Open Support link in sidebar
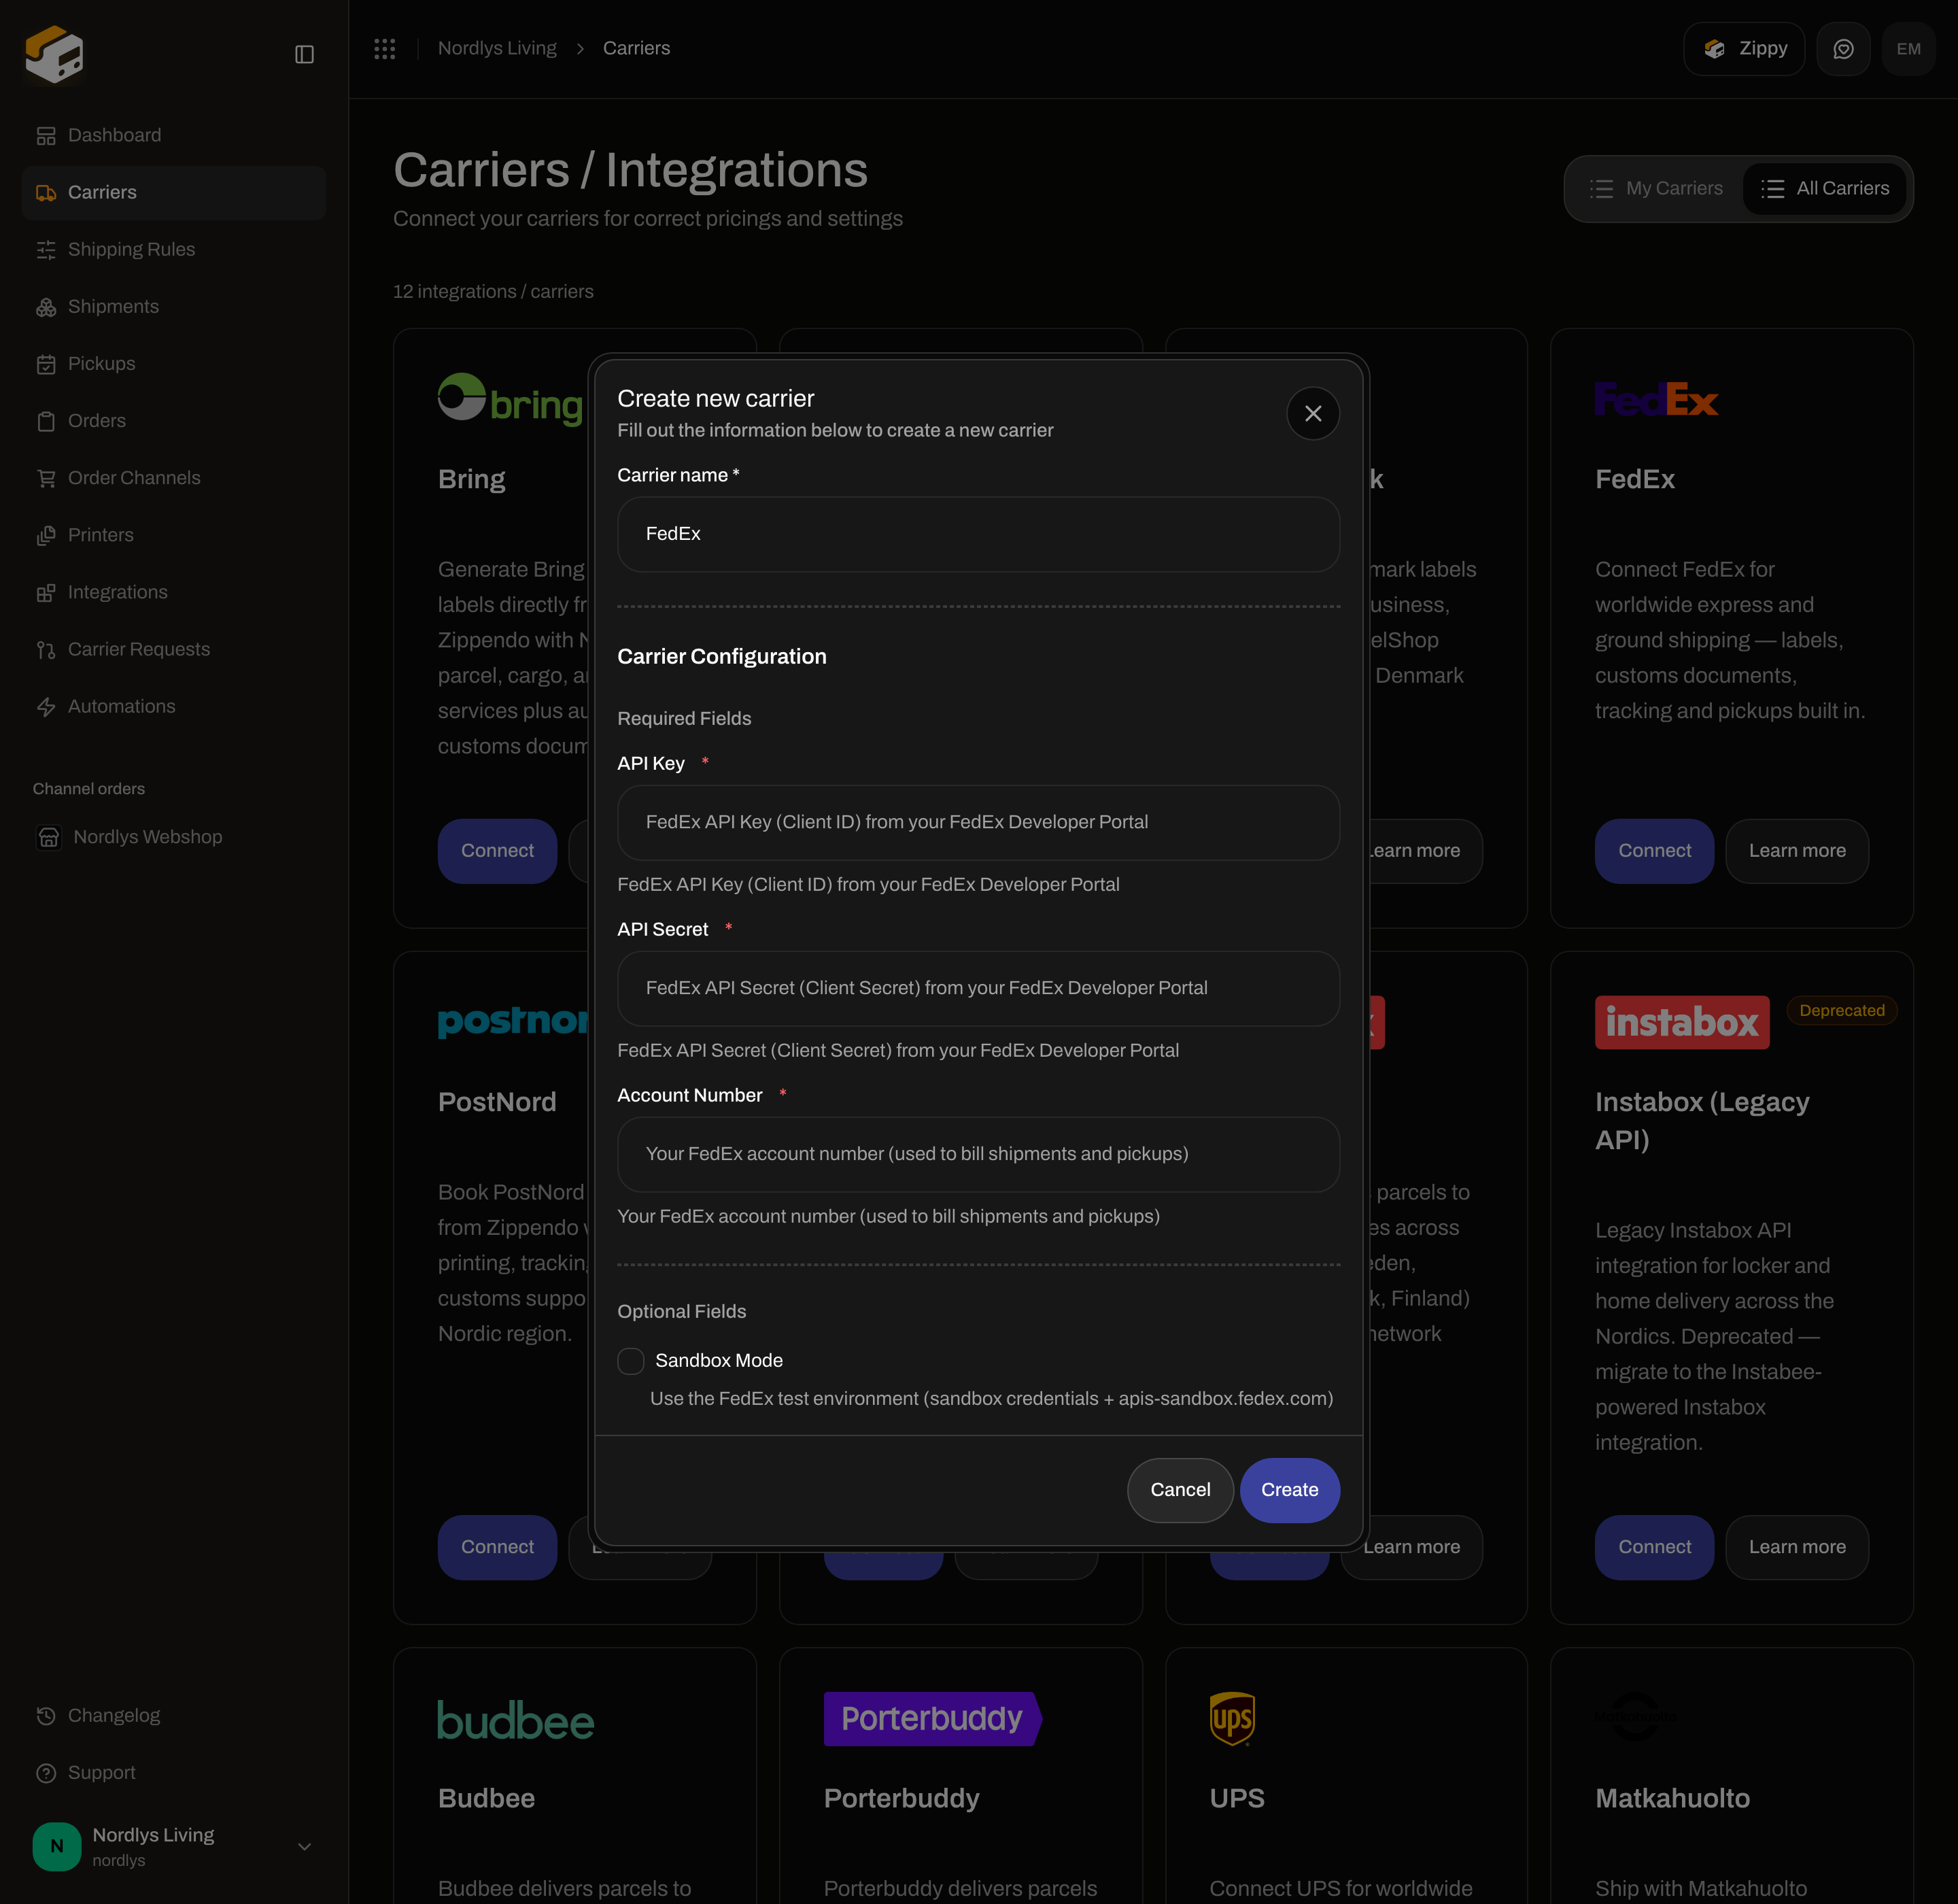This screenshot has width=1958, height=1904. click(174, 1772)
